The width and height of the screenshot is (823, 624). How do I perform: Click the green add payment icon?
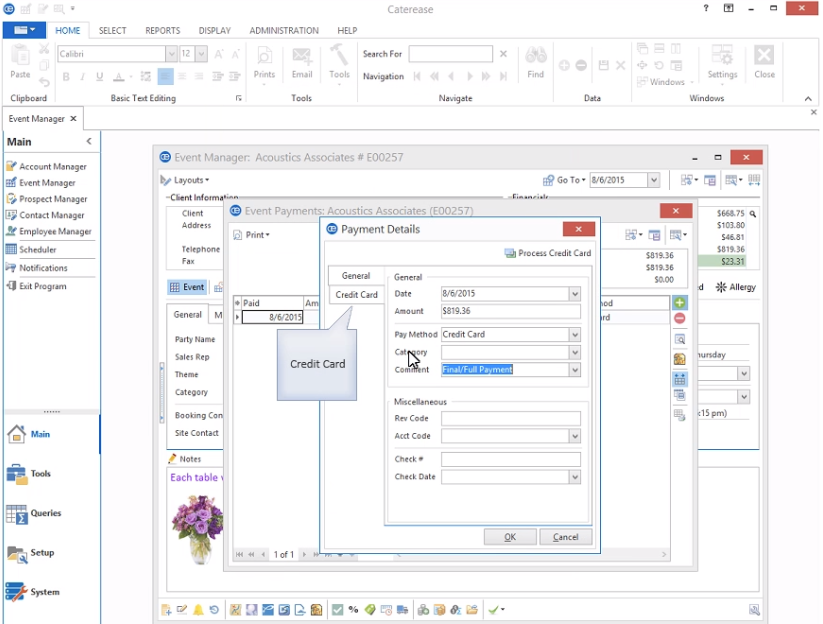click(x=680, y=302)
